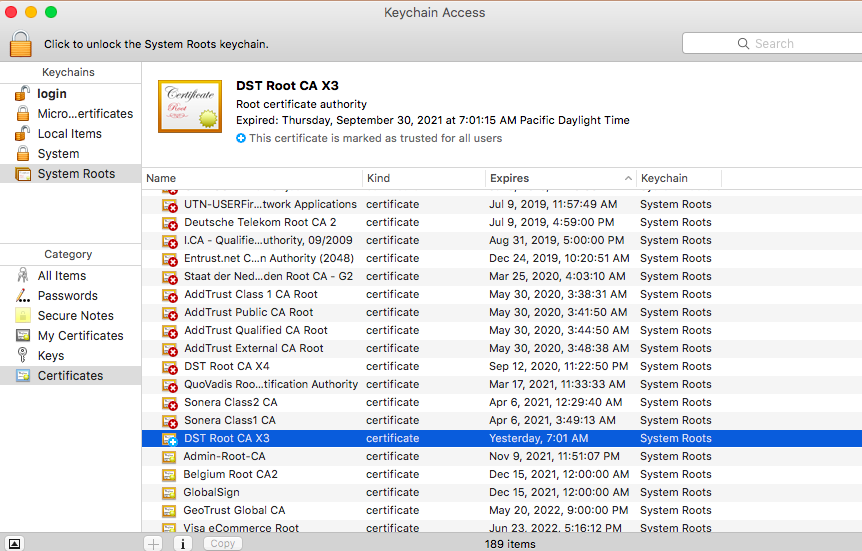Click the Keys category key icon
862x551 pixels.
(22, 356)
